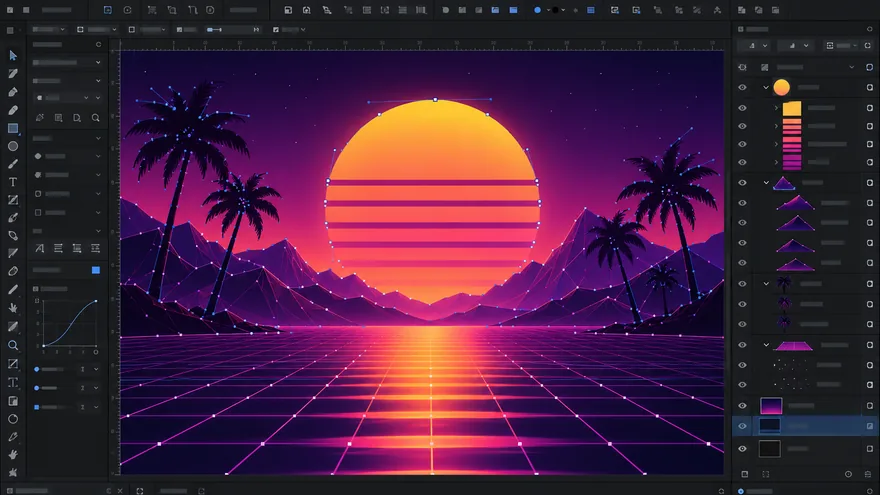880x495 pixels.
Task: Click the top anchor point on the sun
Action: point(435,100)
